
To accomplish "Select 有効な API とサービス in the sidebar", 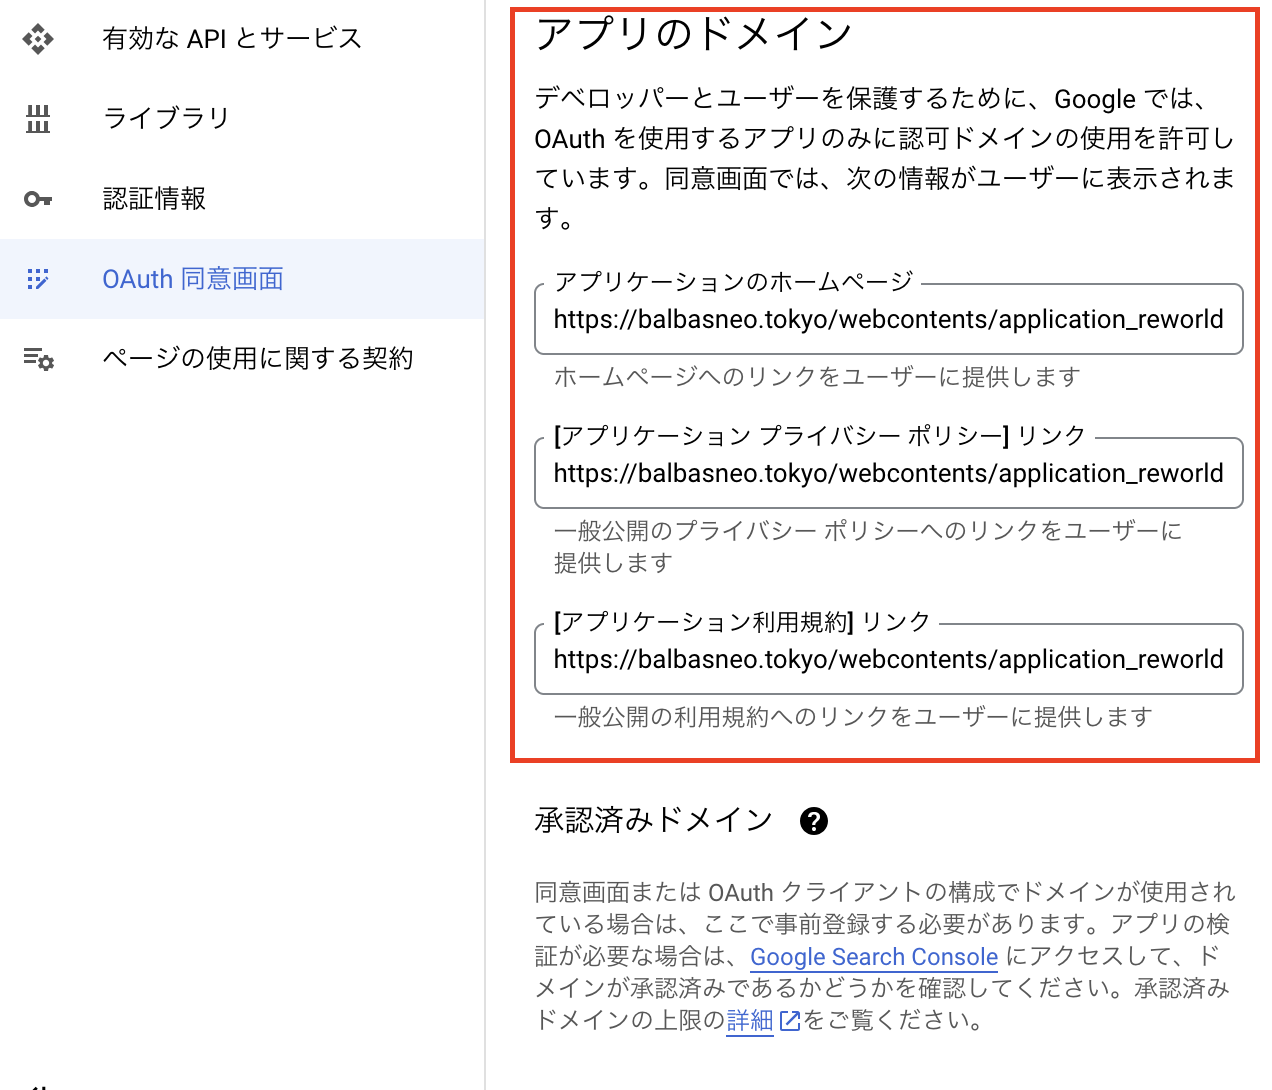I will click(231, 38).
